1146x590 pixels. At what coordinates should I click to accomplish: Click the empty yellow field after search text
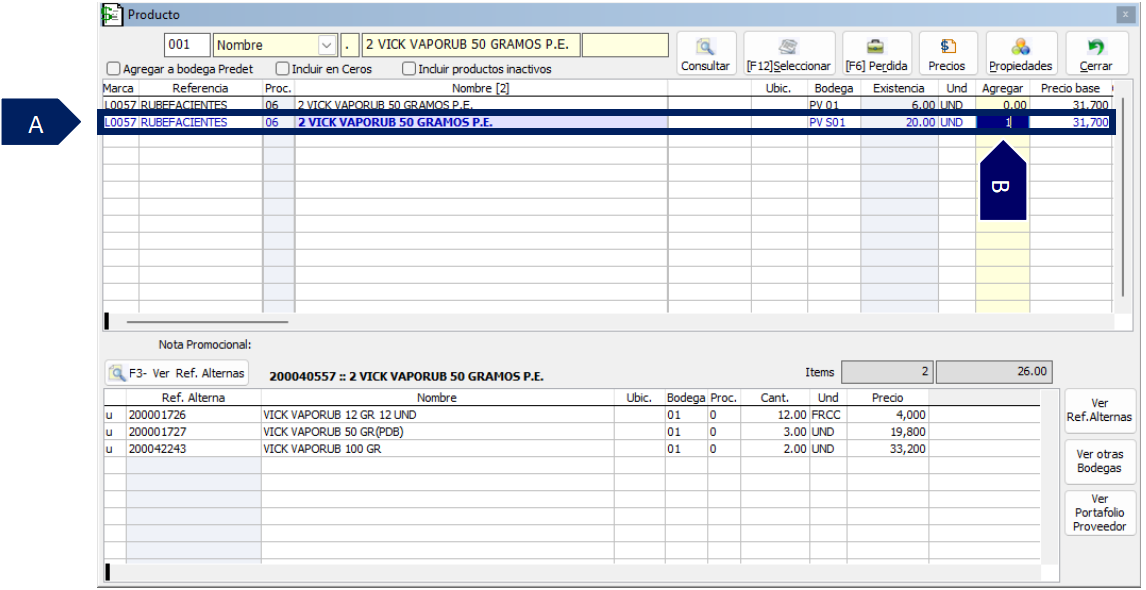(626, 45)
